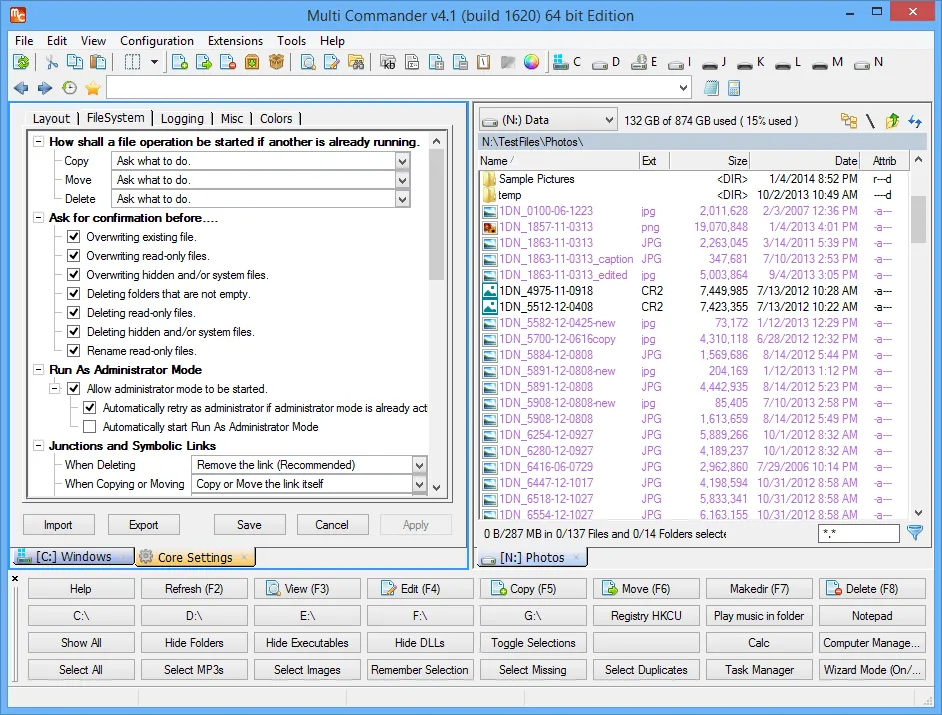
Task: Collapse 'Ask for confirmation before' section
Action: pos(38,218)
